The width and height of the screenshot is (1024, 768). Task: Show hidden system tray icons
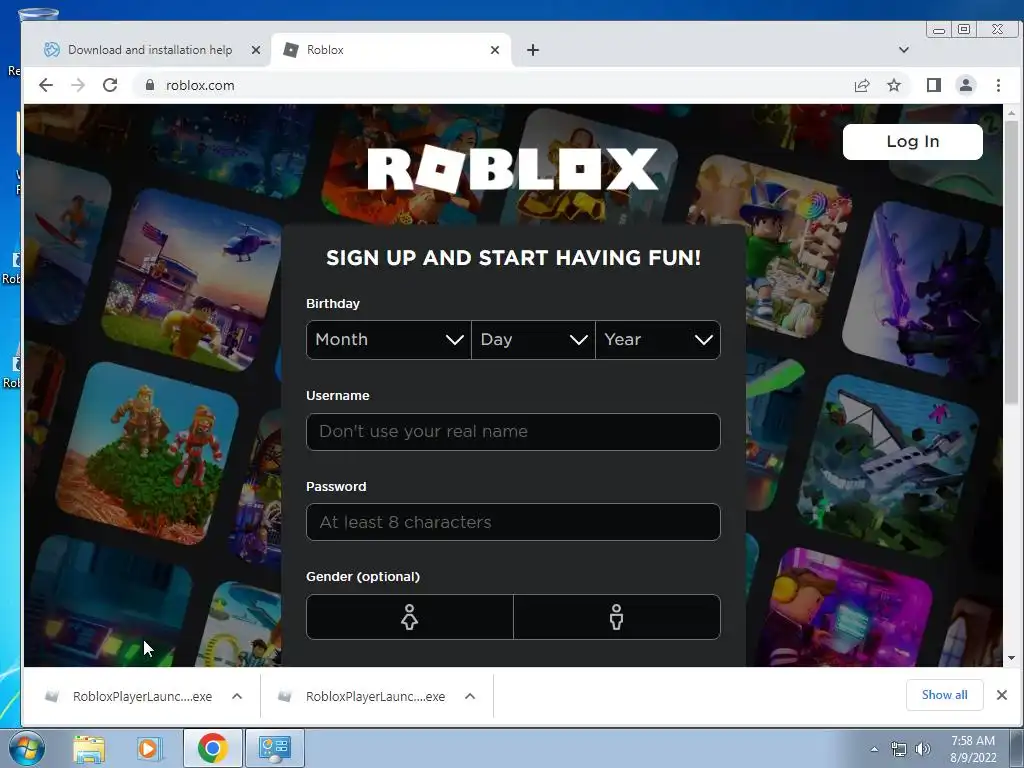[x=874, y=749]
